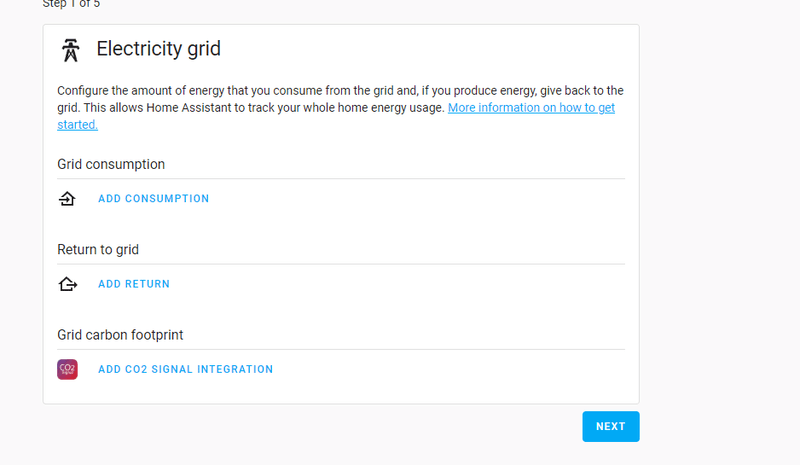Select the 'Grid consumption' section heading

click(x=111, y=164)
